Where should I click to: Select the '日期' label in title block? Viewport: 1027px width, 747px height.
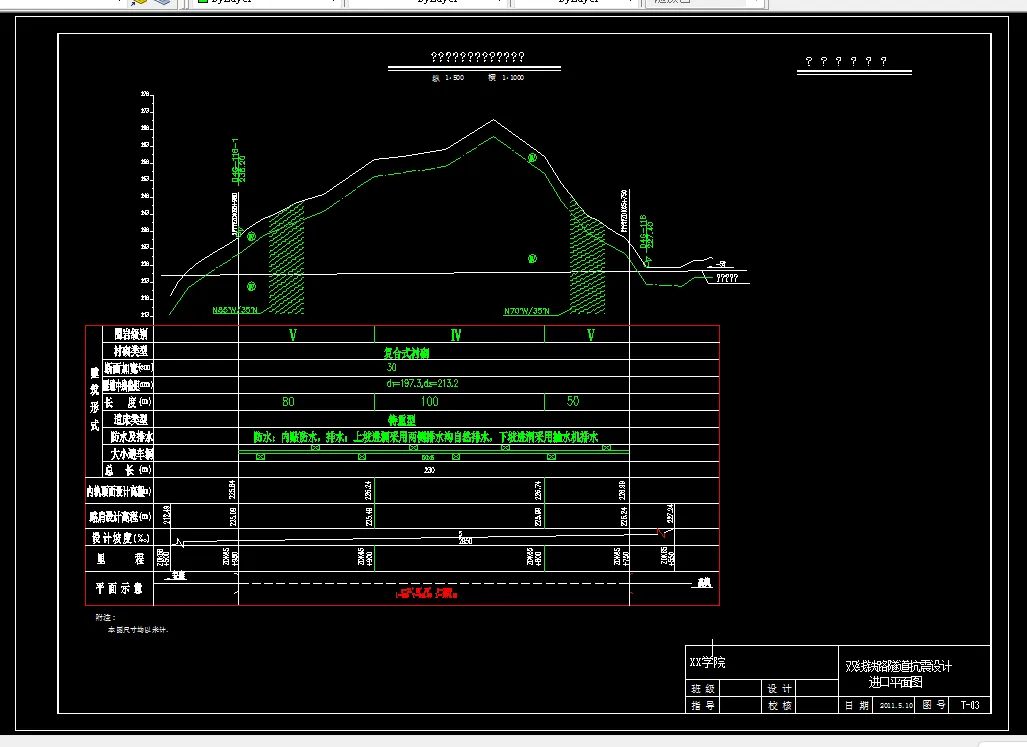tap(857, 706)
